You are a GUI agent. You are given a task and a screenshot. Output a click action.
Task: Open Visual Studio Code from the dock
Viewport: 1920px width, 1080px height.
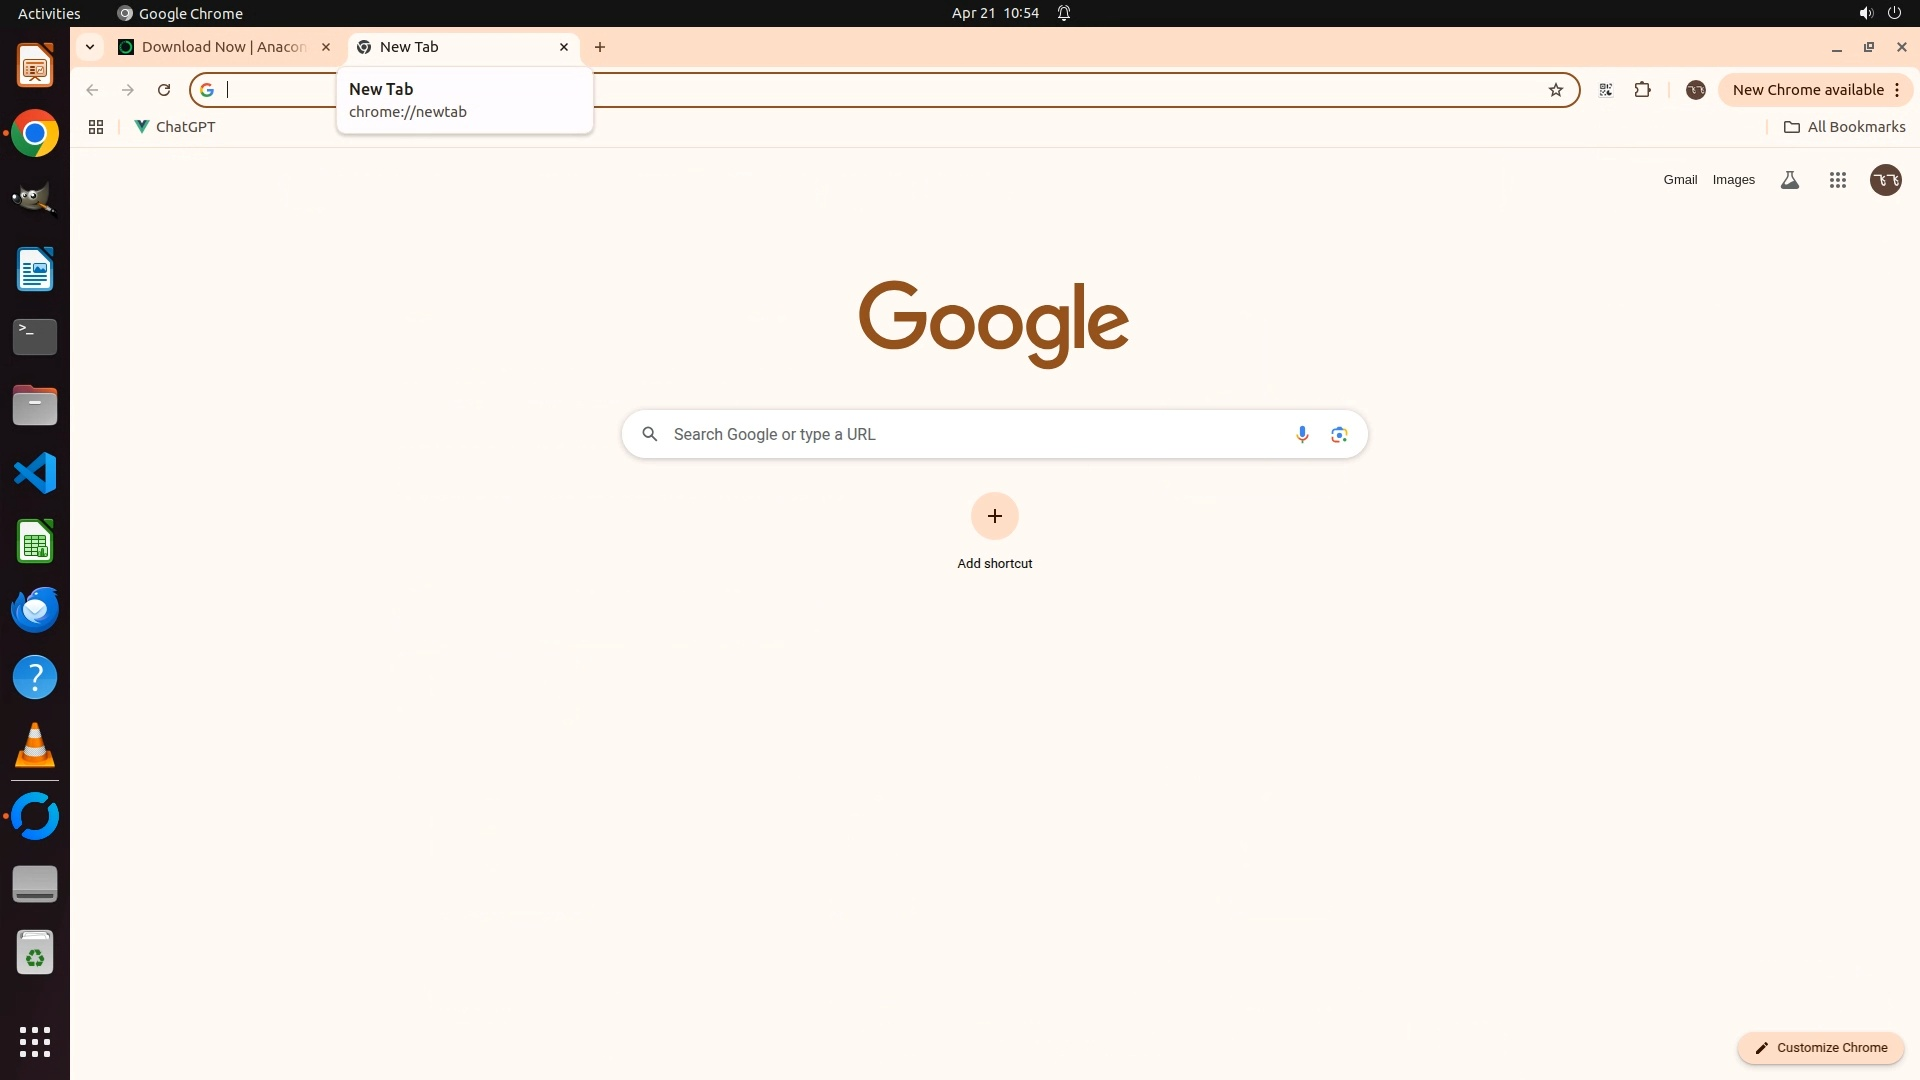(x=35, y=473)
